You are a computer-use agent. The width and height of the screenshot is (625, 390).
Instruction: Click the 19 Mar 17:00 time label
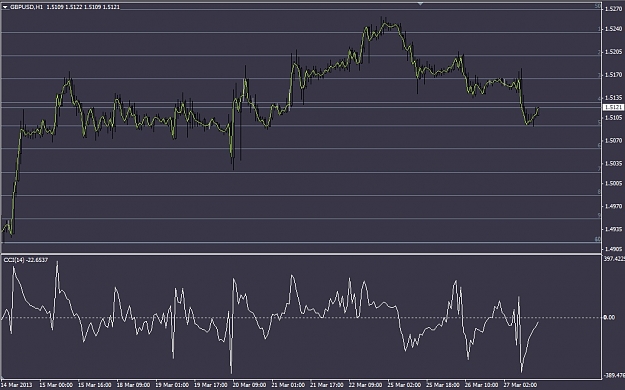click(x=210, y=385)
